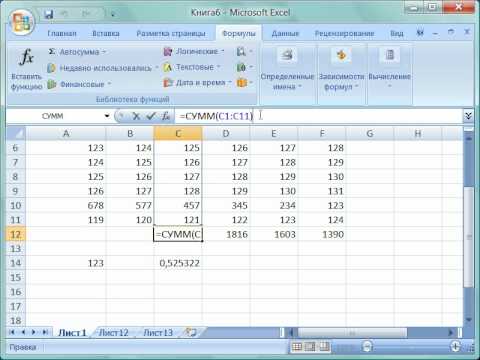
Task: Click the vertical scrollbar down arrow
Action: point(469,320)
